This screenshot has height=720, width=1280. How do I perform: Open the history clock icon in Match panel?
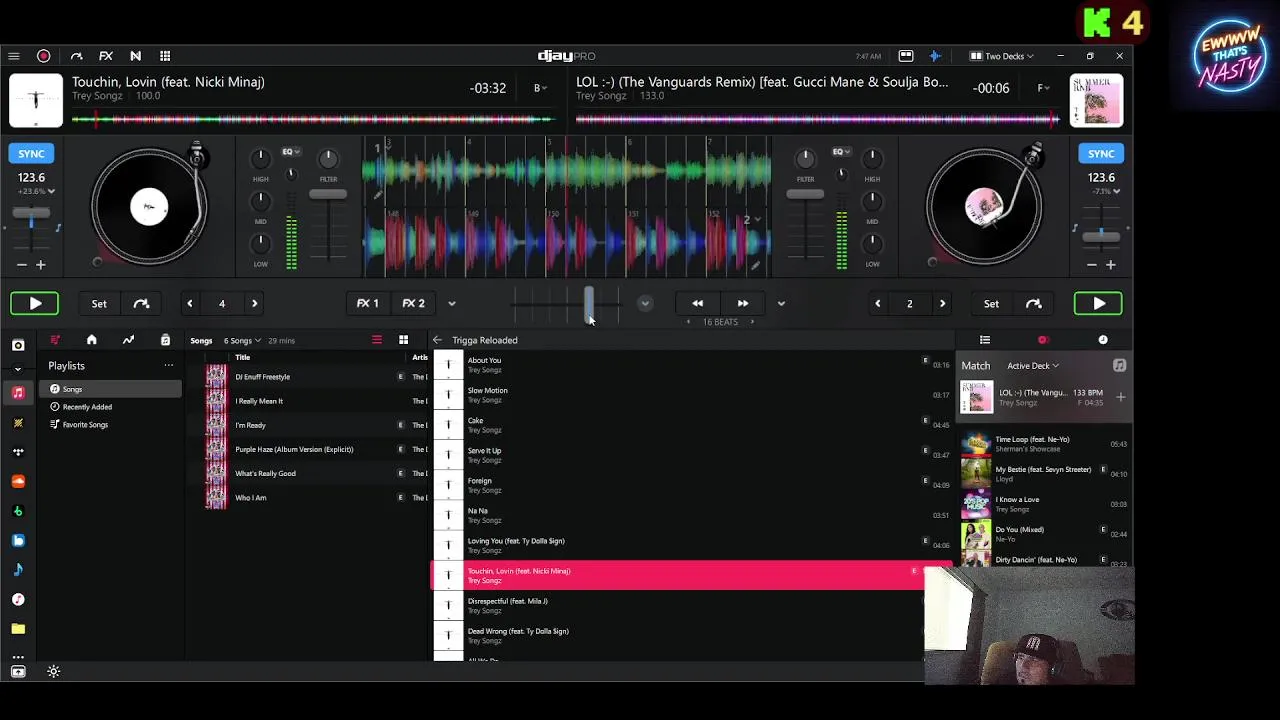click(1103, 340)
